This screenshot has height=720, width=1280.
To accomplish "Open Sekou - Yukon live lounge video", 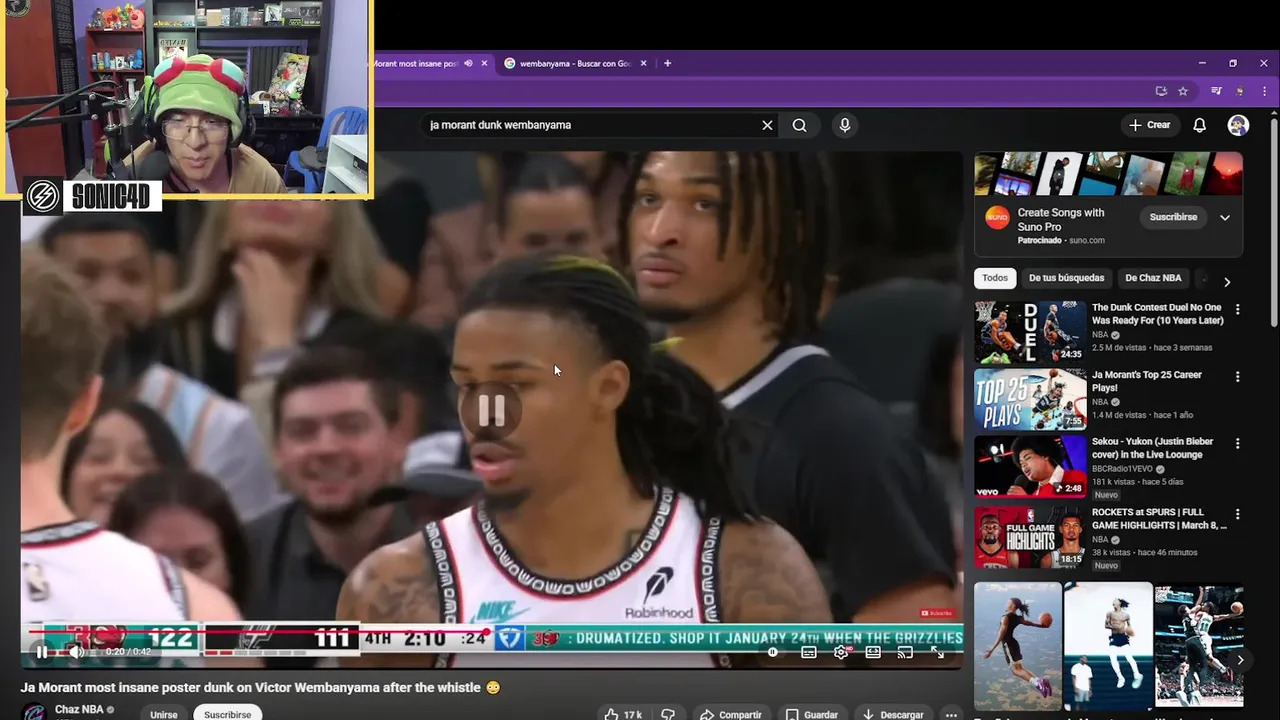I will [x=1153, y=448].
